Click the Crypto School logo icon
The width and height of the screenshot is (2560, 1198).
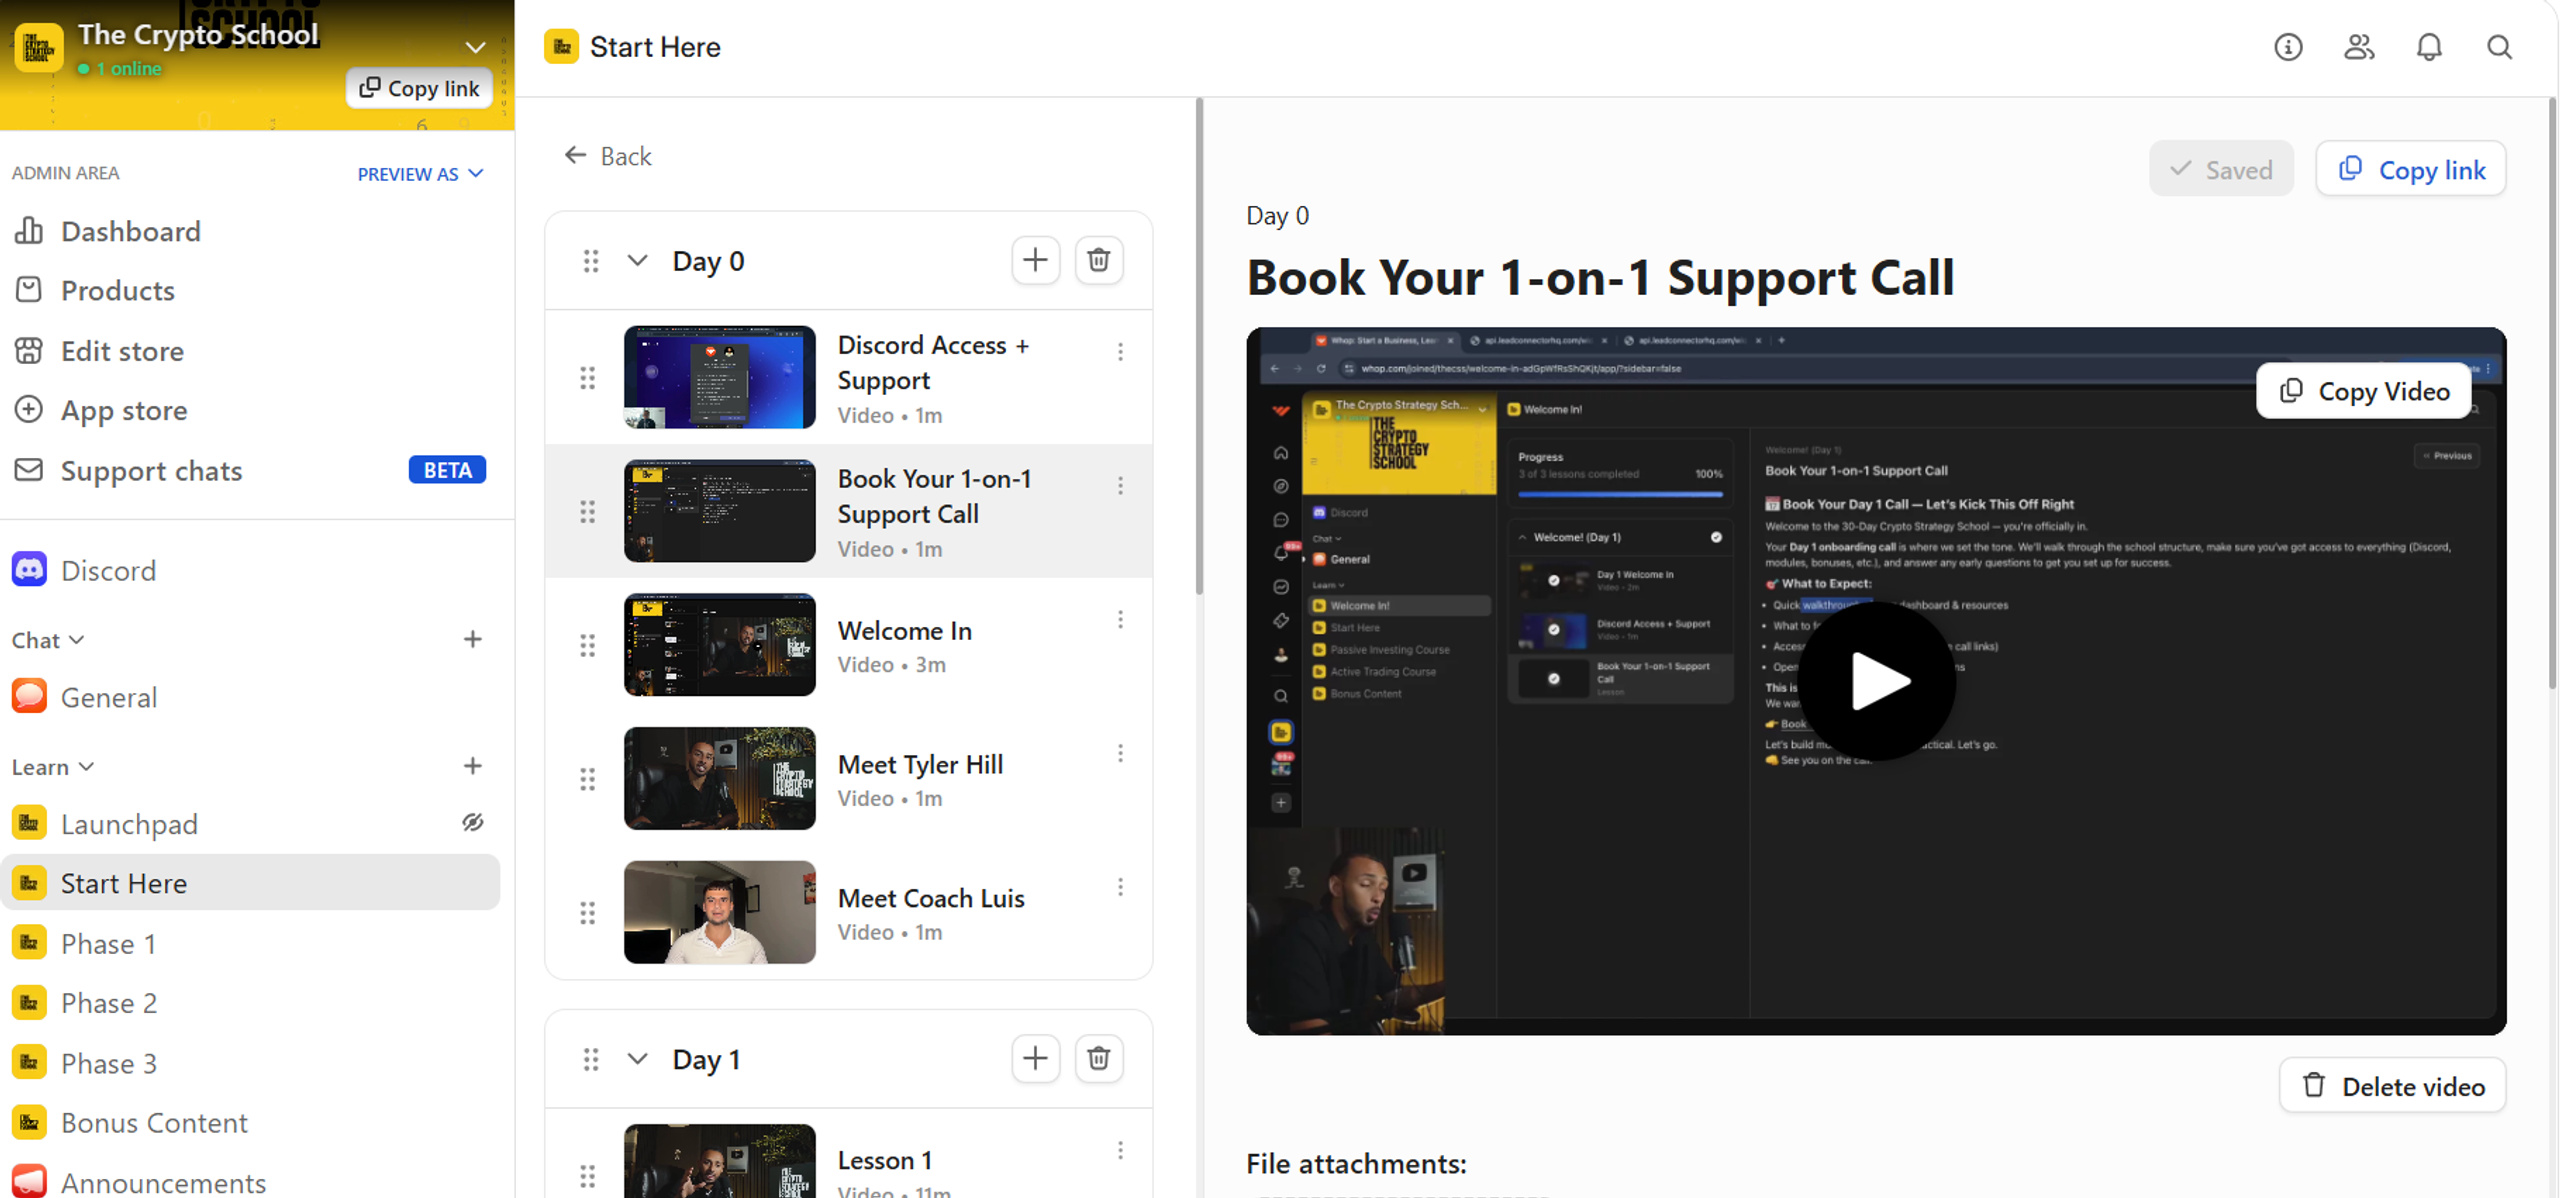(38, 47)
